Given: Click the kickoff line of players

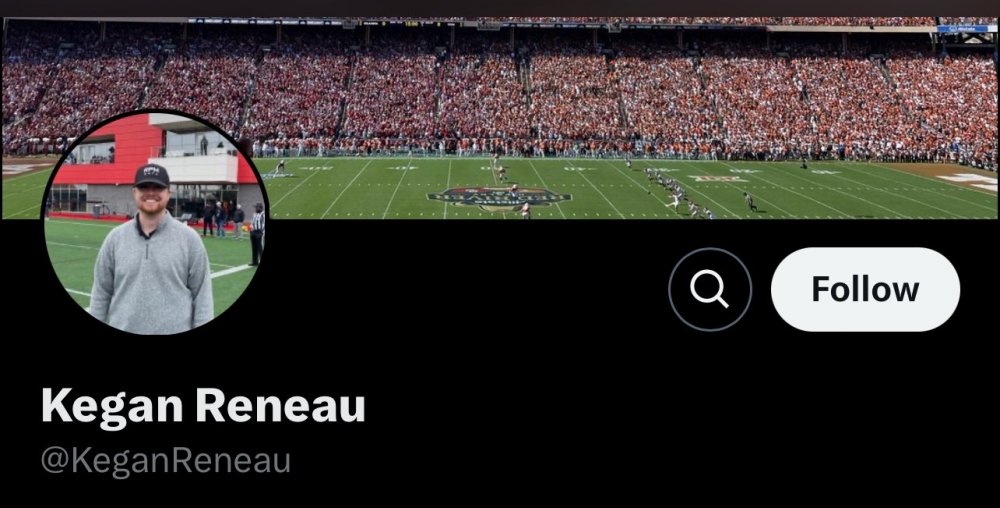Looking at the screenshot, I should pos(677,192).
